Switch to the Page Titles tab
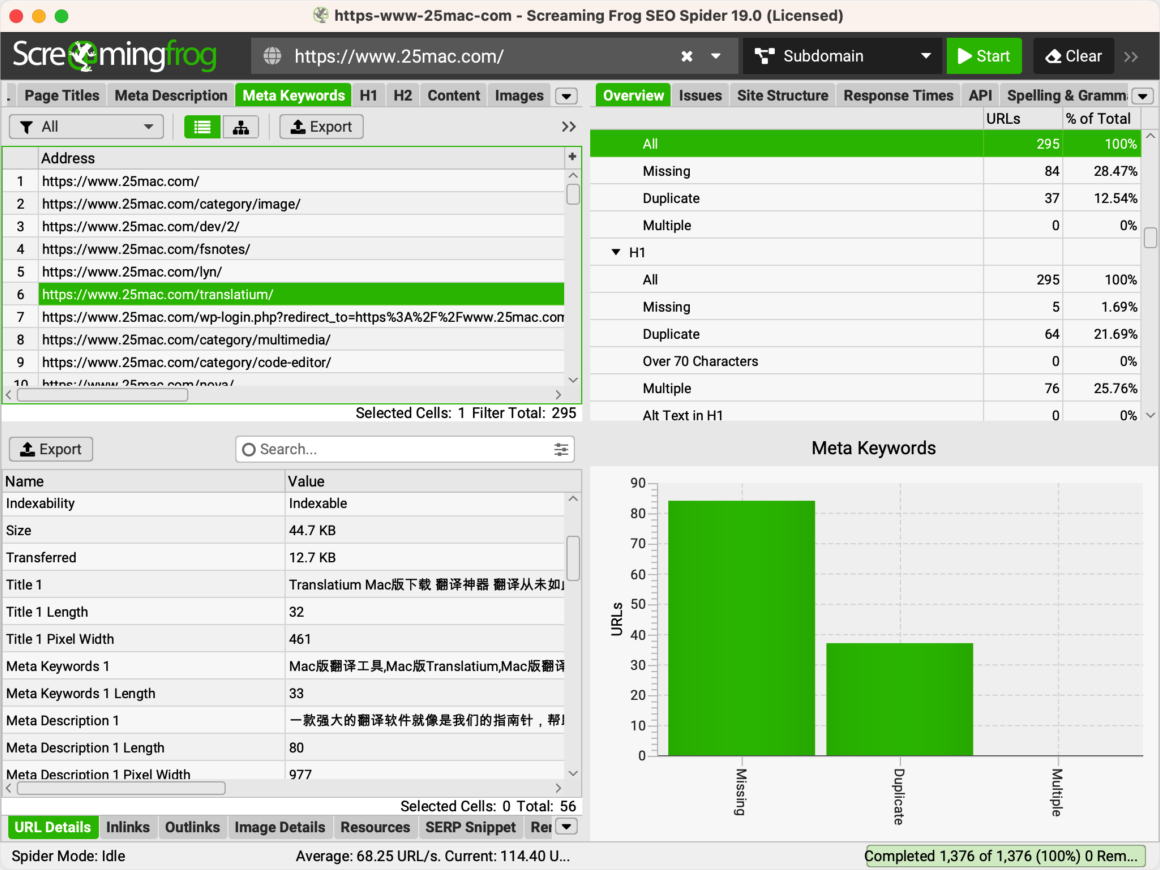 coord(61,95)
